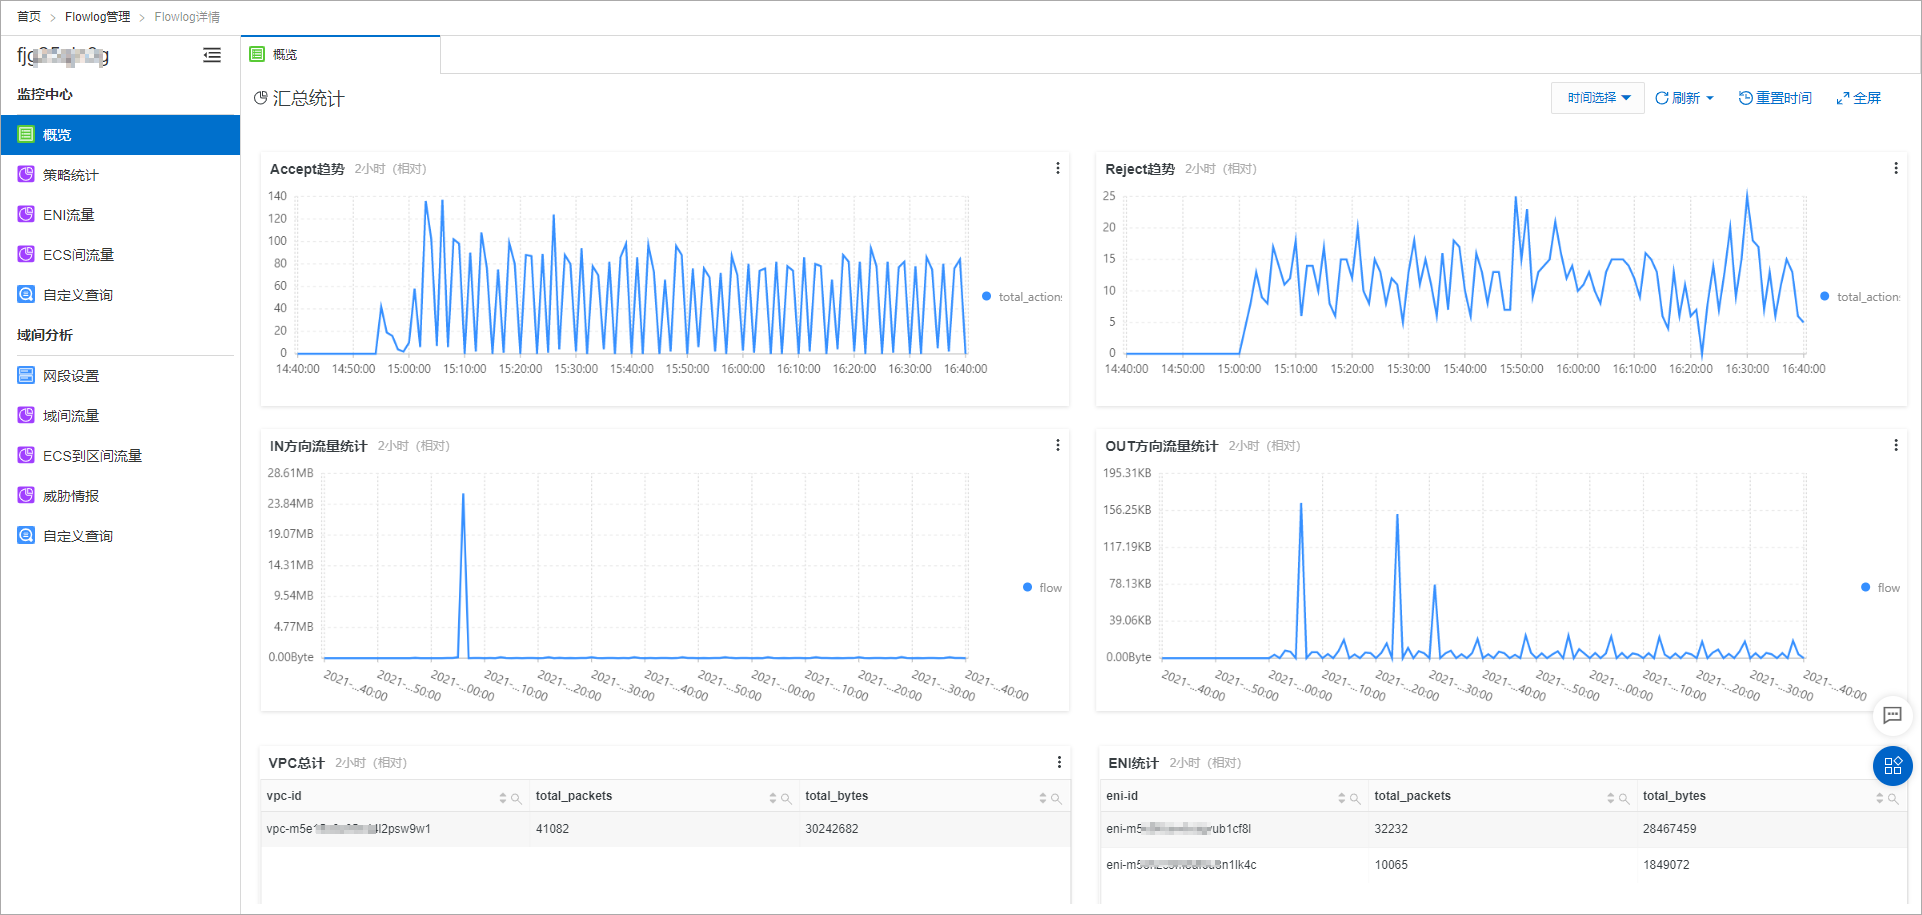1922x915 pixels.
Task: Go to 首页 breadcrumb link
Action: pos(29,17)
